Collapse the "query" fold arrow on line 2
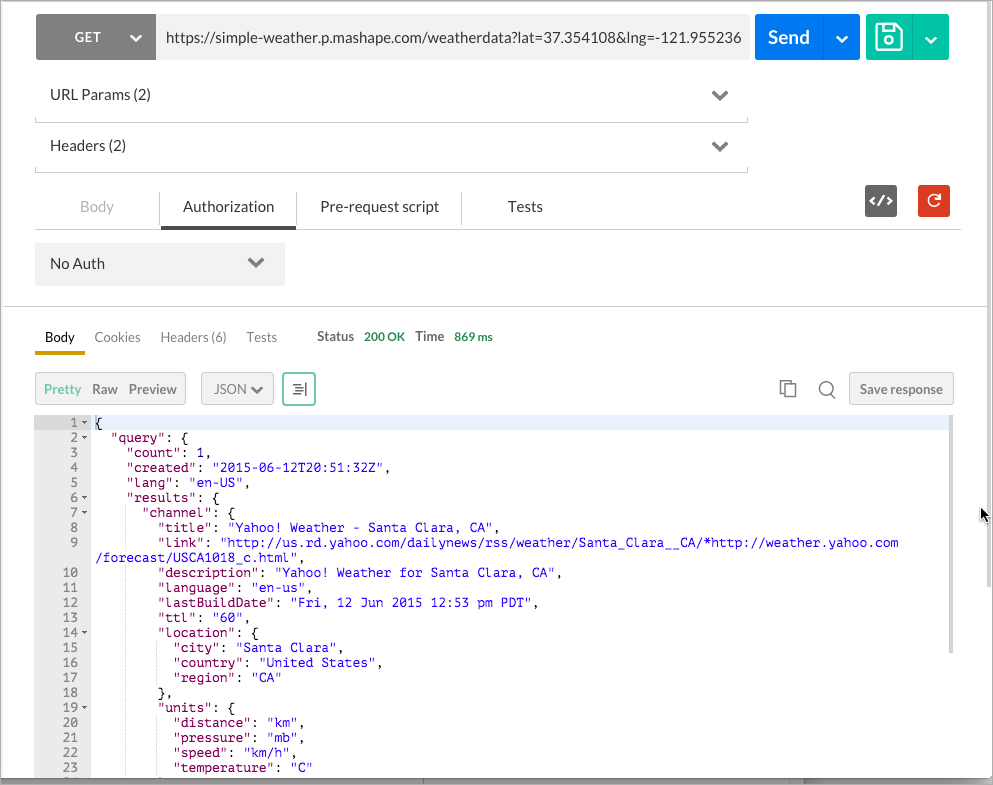This screenshot has height=785, width=993. 84,438
